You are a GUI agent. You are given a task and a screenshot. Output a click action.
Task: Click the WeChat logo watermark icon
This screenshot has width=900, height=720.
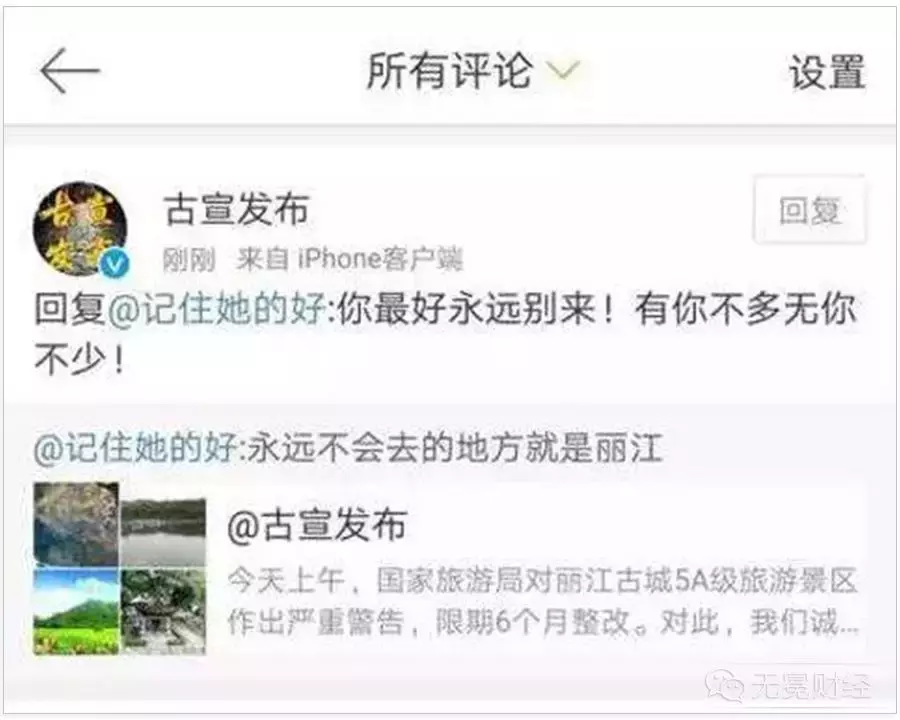(x=724, y=685)
